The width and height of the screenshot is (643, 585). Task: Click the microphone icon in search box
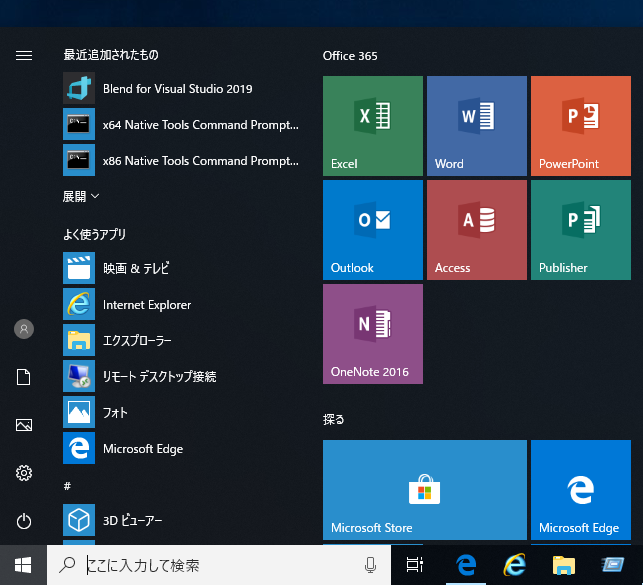coord(370,565)
